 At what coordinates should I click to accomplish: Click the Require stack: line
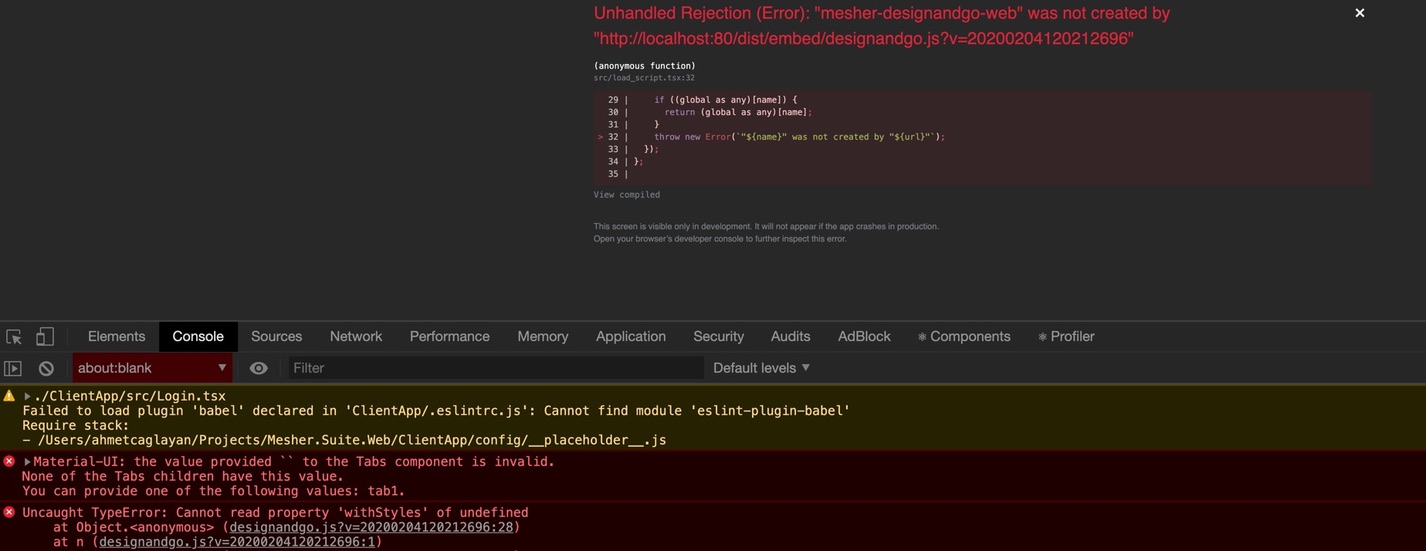click(76, 425)
